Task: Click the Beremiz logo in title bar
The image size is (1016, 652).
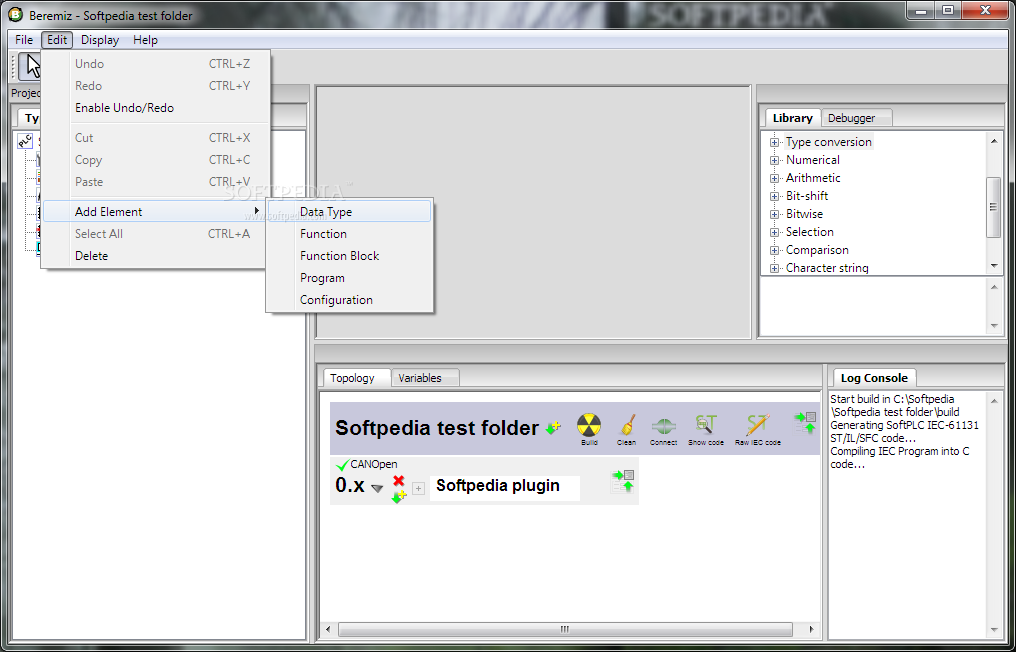Action: (15, 14)
